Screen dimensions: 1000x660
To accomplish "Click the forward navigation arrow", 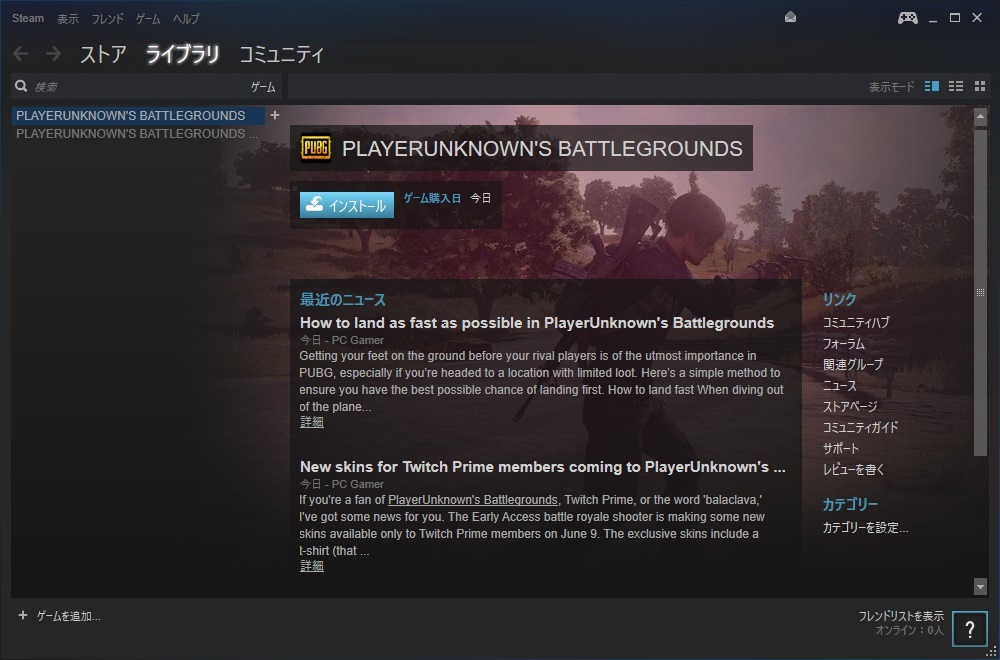I will tap(54, 54).
